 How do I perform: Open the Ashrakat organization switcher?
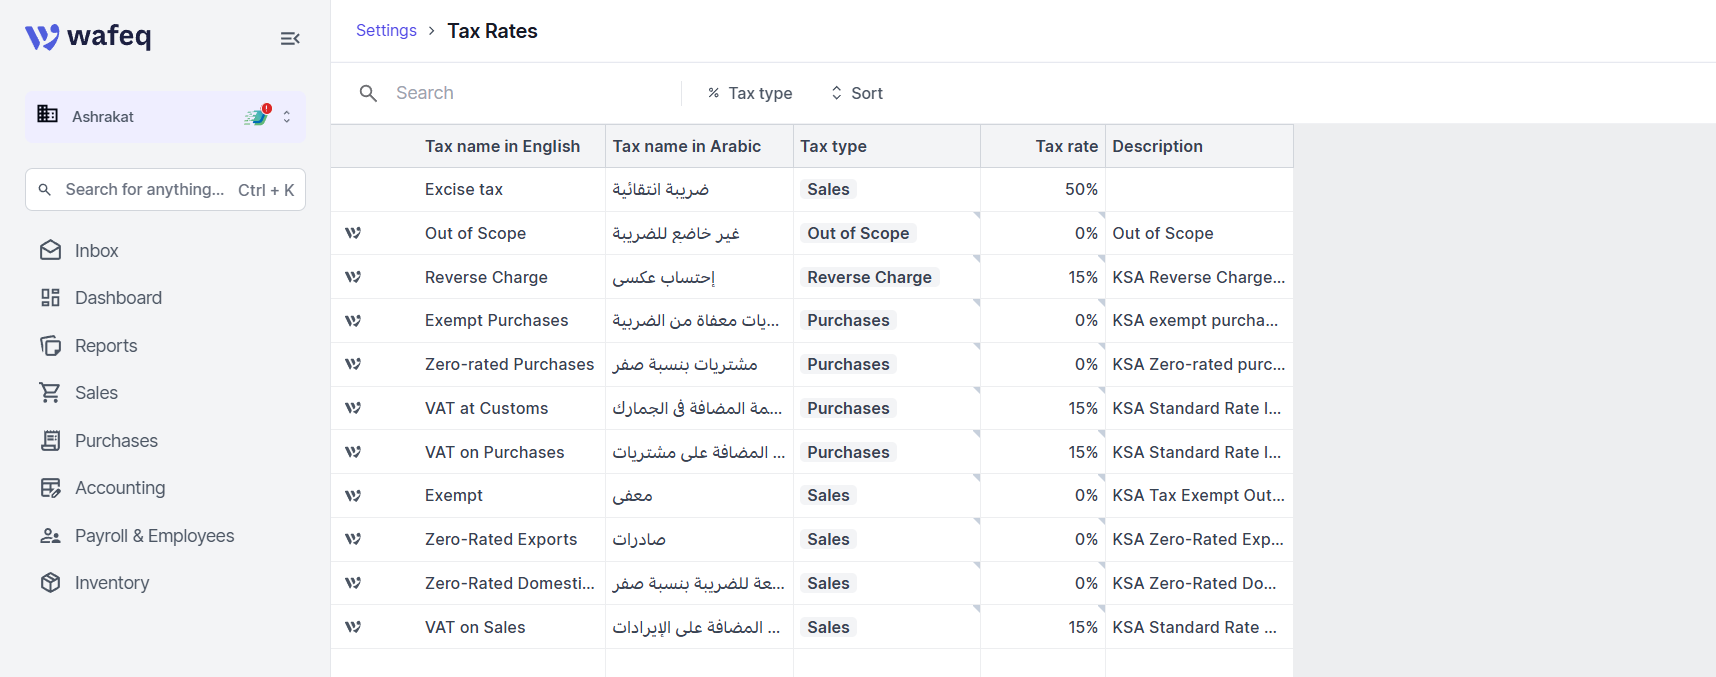coord(166,117)
